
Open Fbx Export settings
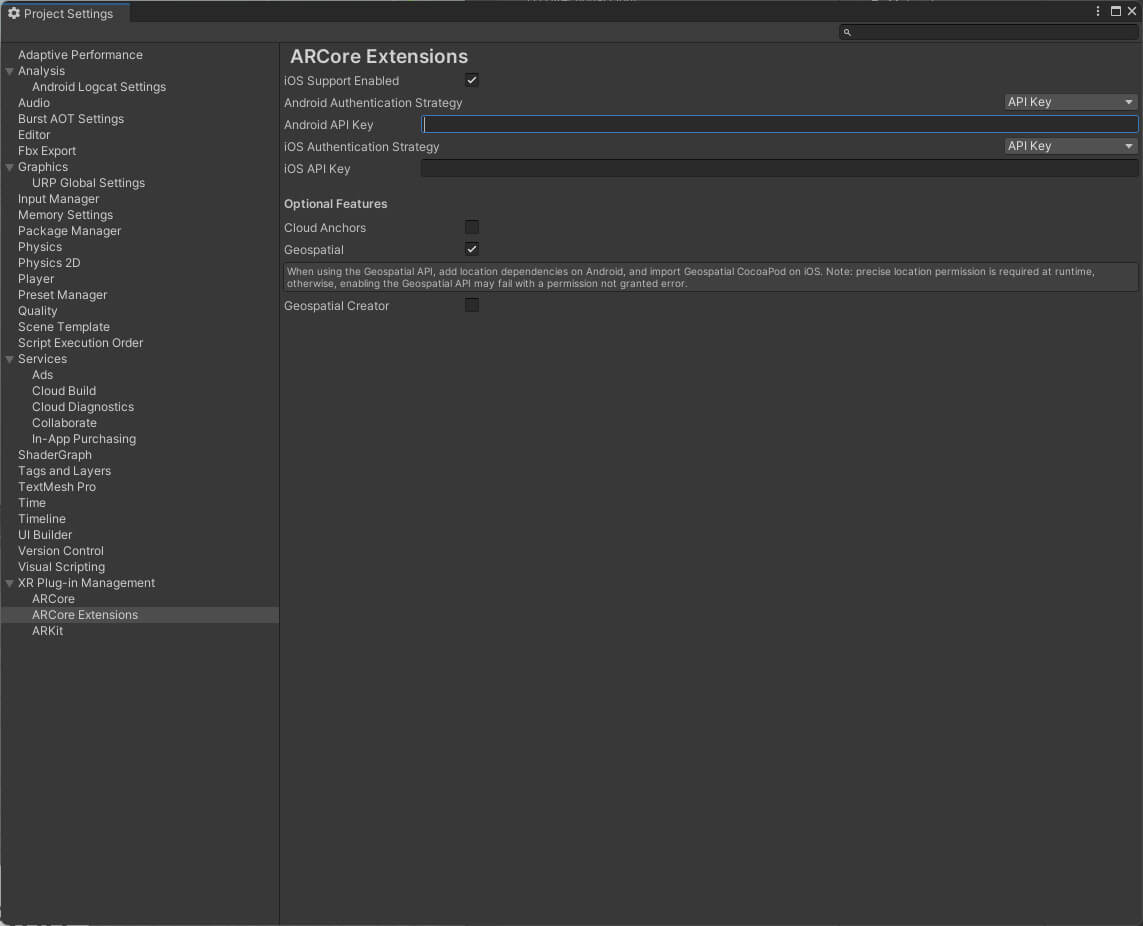tap(47, 151)
